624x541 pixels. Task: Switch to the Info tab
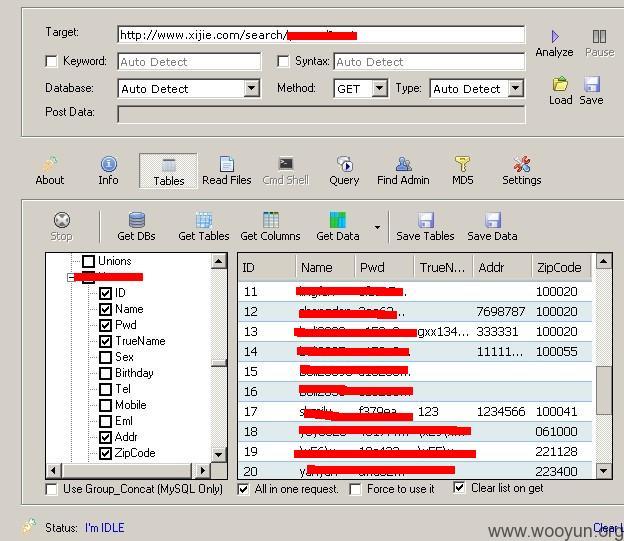pyautogui.click(x=108, y=171)
